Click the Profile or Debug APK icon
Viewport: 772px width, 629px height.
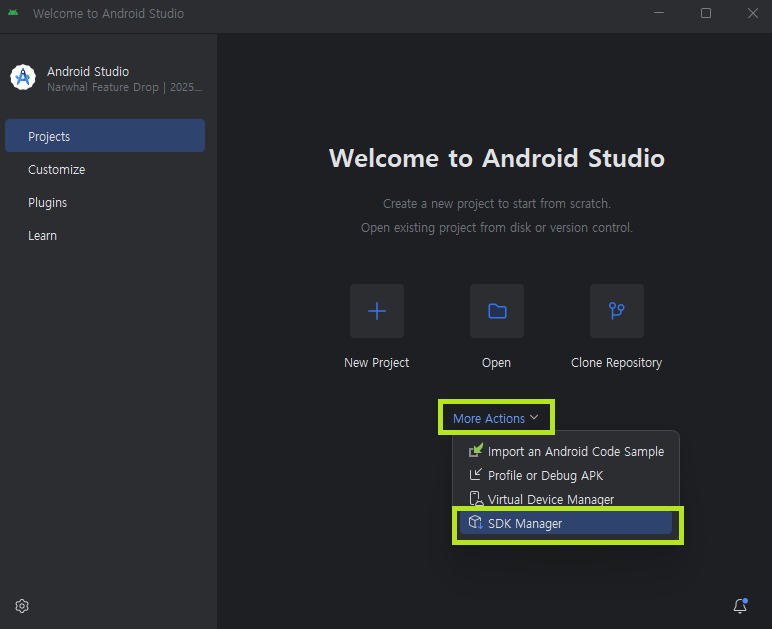point(476,474)
